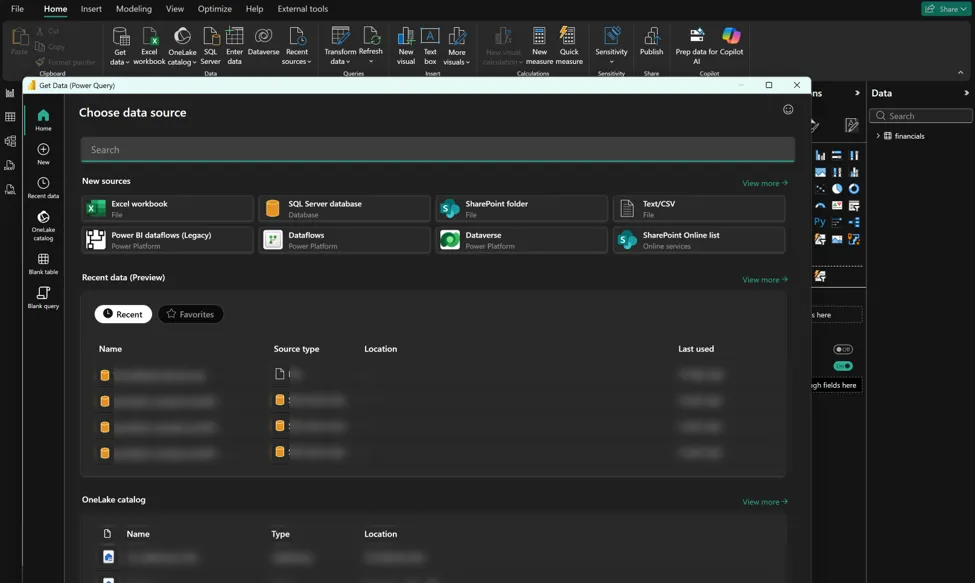Choose the SharePoint folder source card
Viewport: 975px width, 583px height.
pos(522,208)
